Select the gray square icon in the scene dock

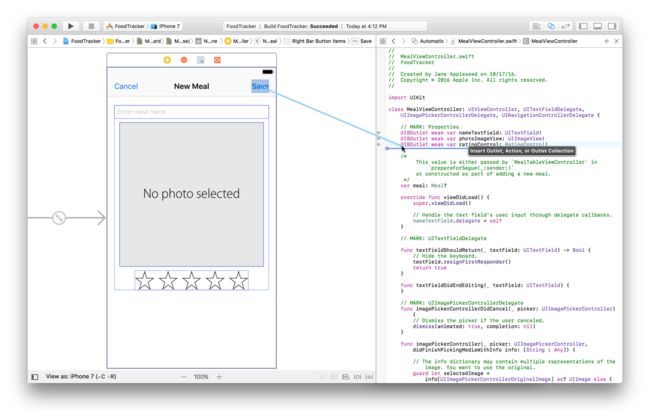(x=200, y=60)
